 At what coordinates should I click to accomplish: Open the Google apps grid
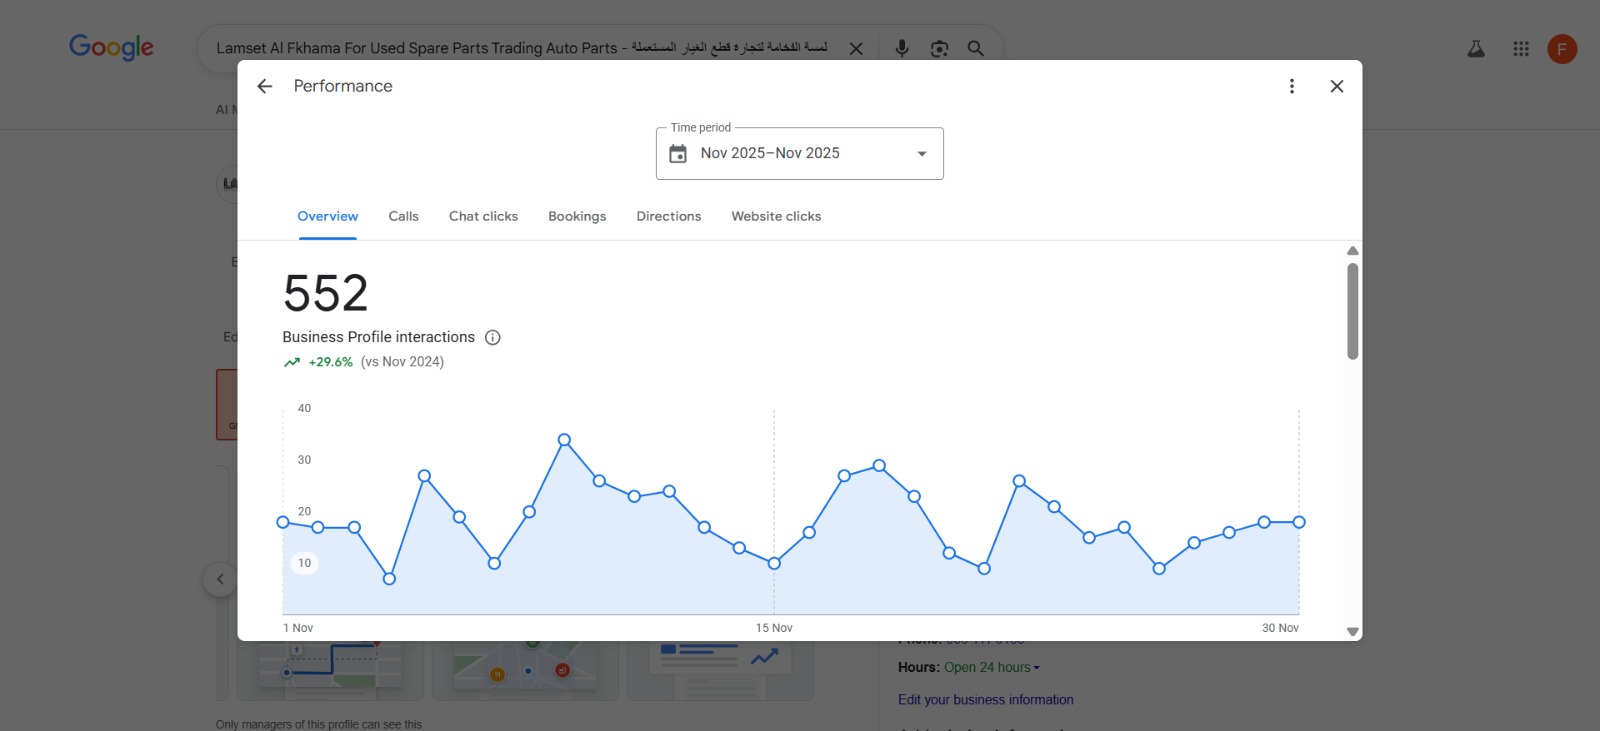pyautogui.click(x=1521, y=48)
